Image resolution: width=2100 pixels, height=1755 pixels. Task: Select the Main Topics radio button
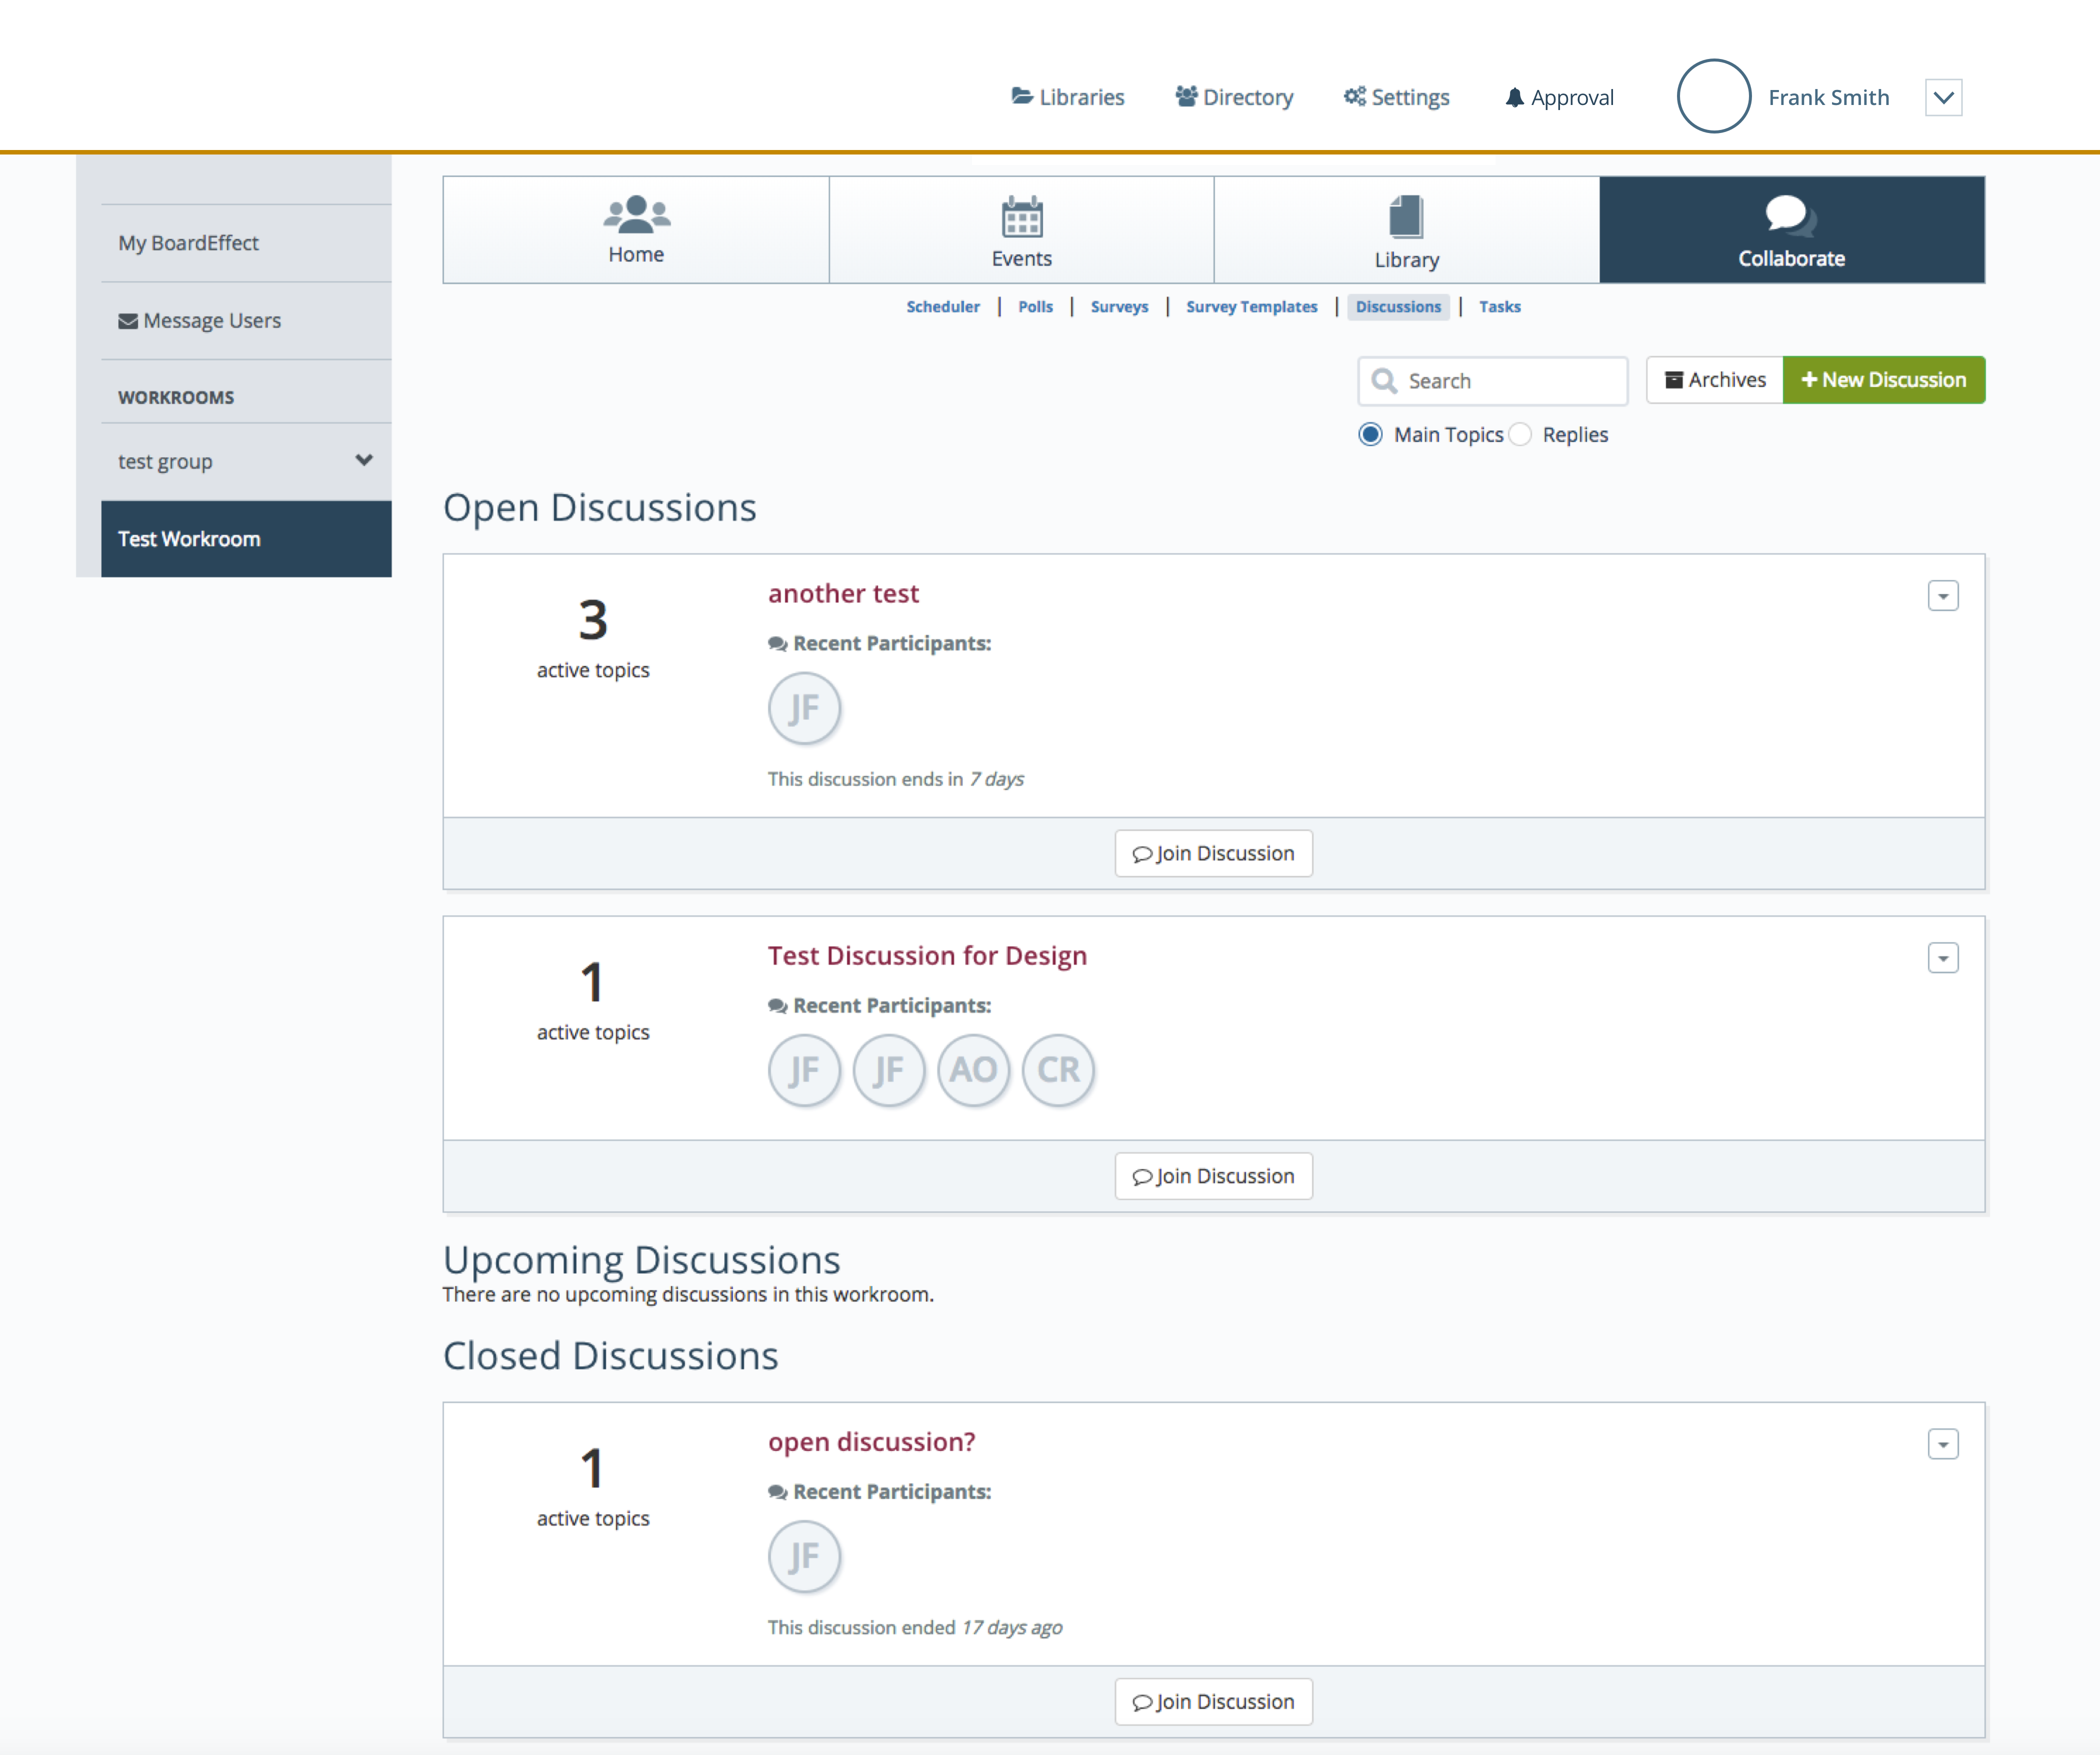(x=1370, y=434)
